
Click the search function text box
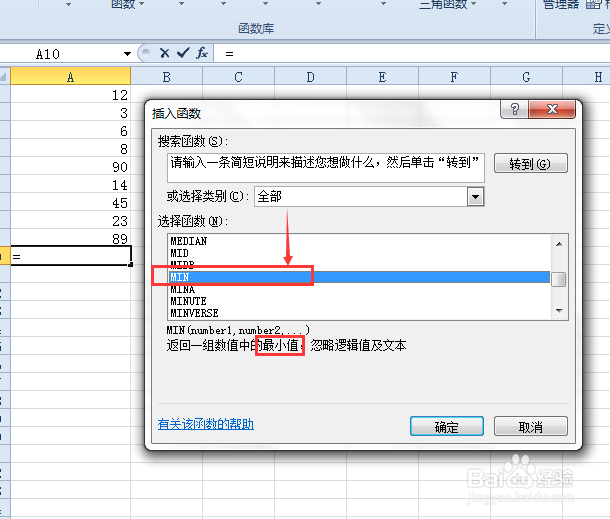coord(326,168)
